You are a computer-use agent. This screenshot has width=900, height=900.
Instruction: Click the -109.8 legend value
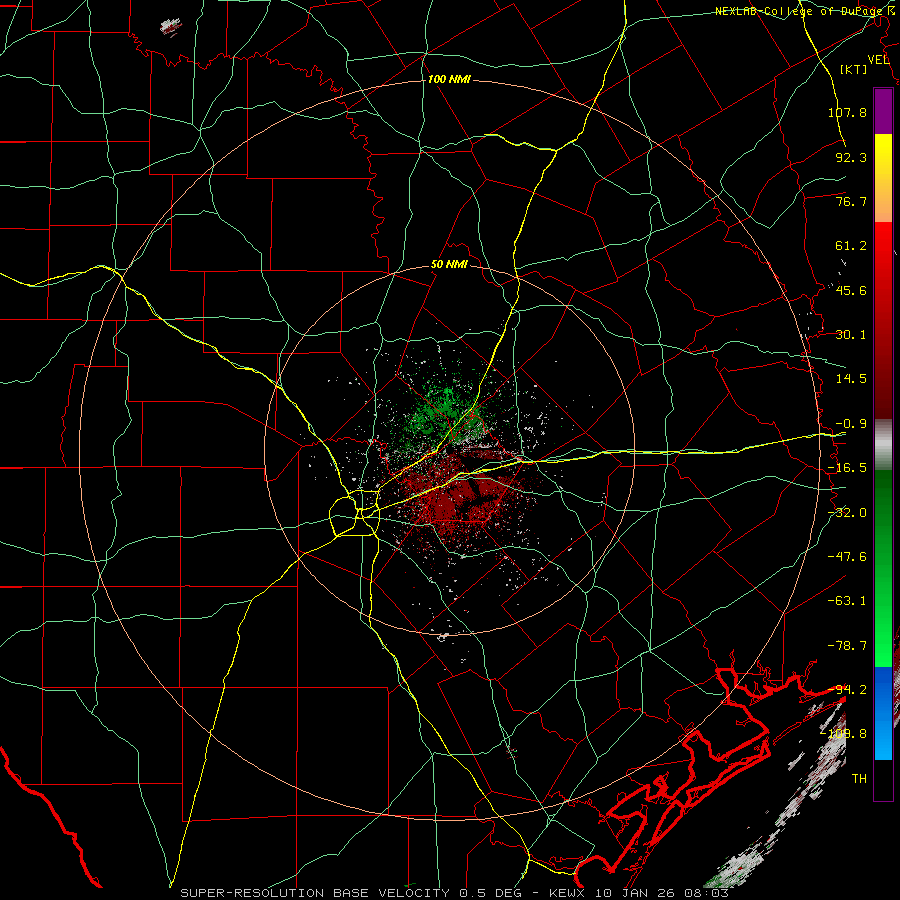[x=844, y=734]
